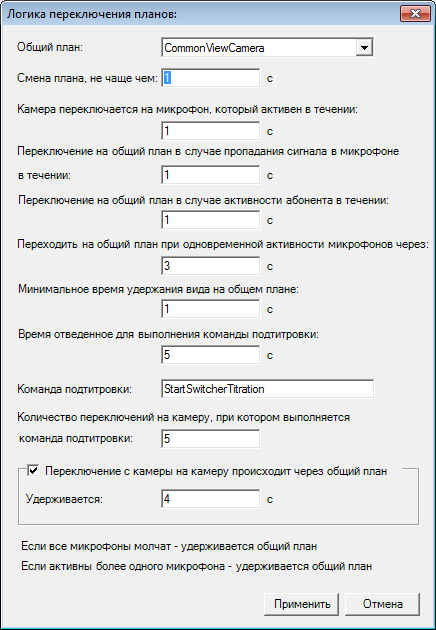Select the signal loss в течении field
436x630 pixels.
[x=211, y=175]
